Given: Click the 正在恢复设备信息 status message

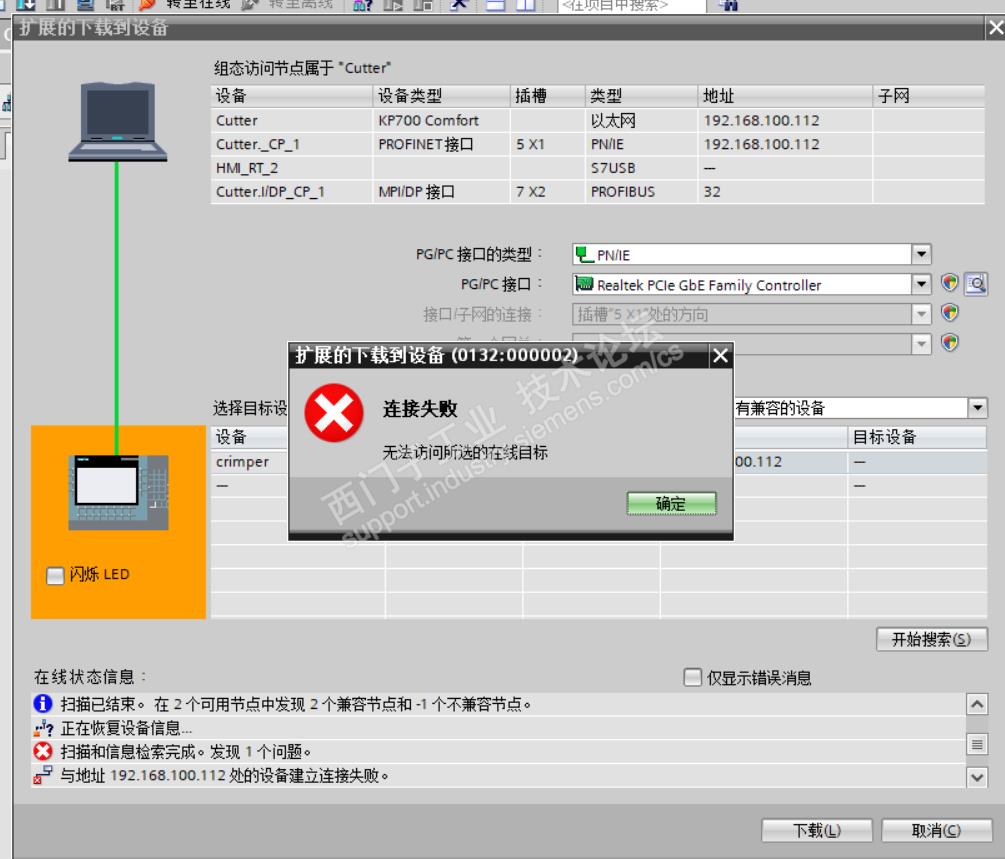Looking at the screenshot, I should tap(126, 728).
